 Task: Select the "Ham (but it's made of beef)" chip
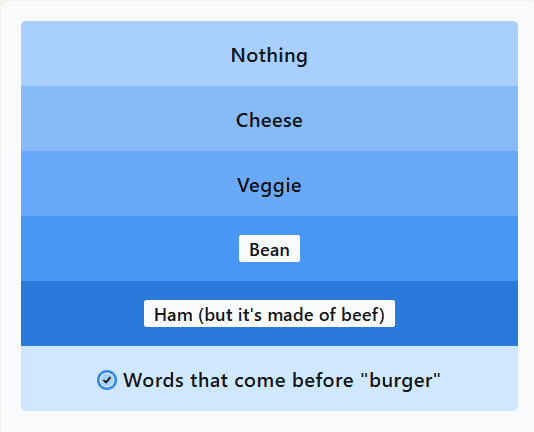pyautogui.click(x=269, y=314)
